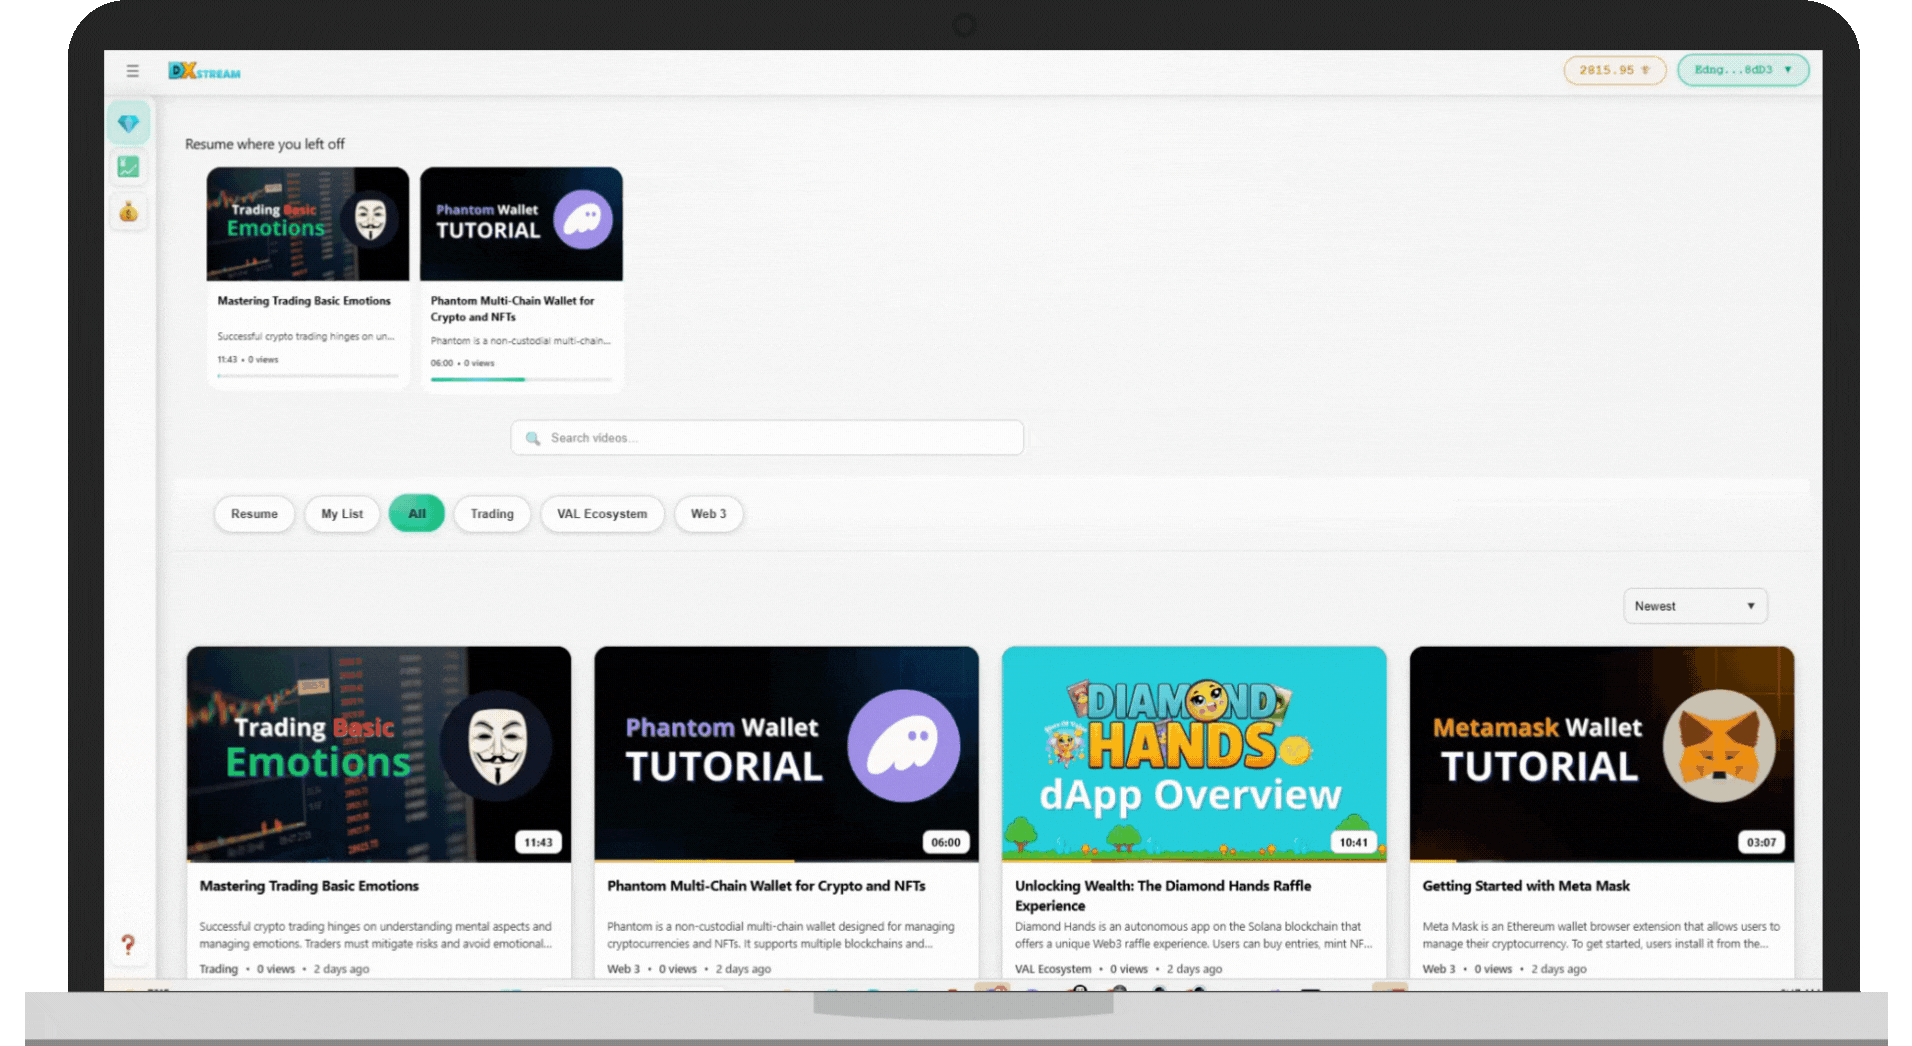Click the search magnifier icon in search bar

click(533, 438)
